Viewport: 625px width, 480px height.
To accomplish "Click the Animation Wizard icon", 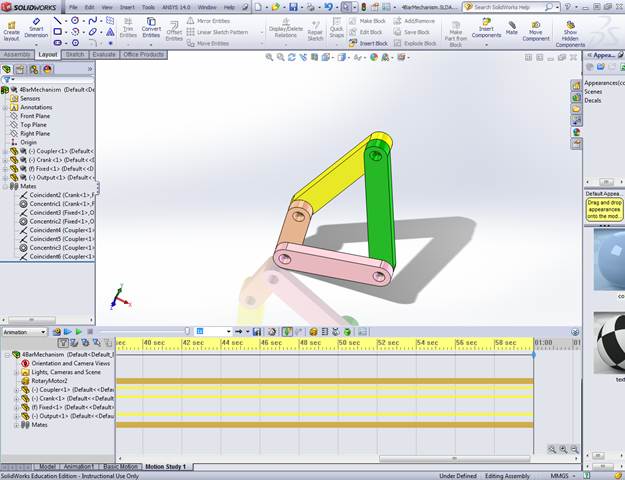I will 272,332.
